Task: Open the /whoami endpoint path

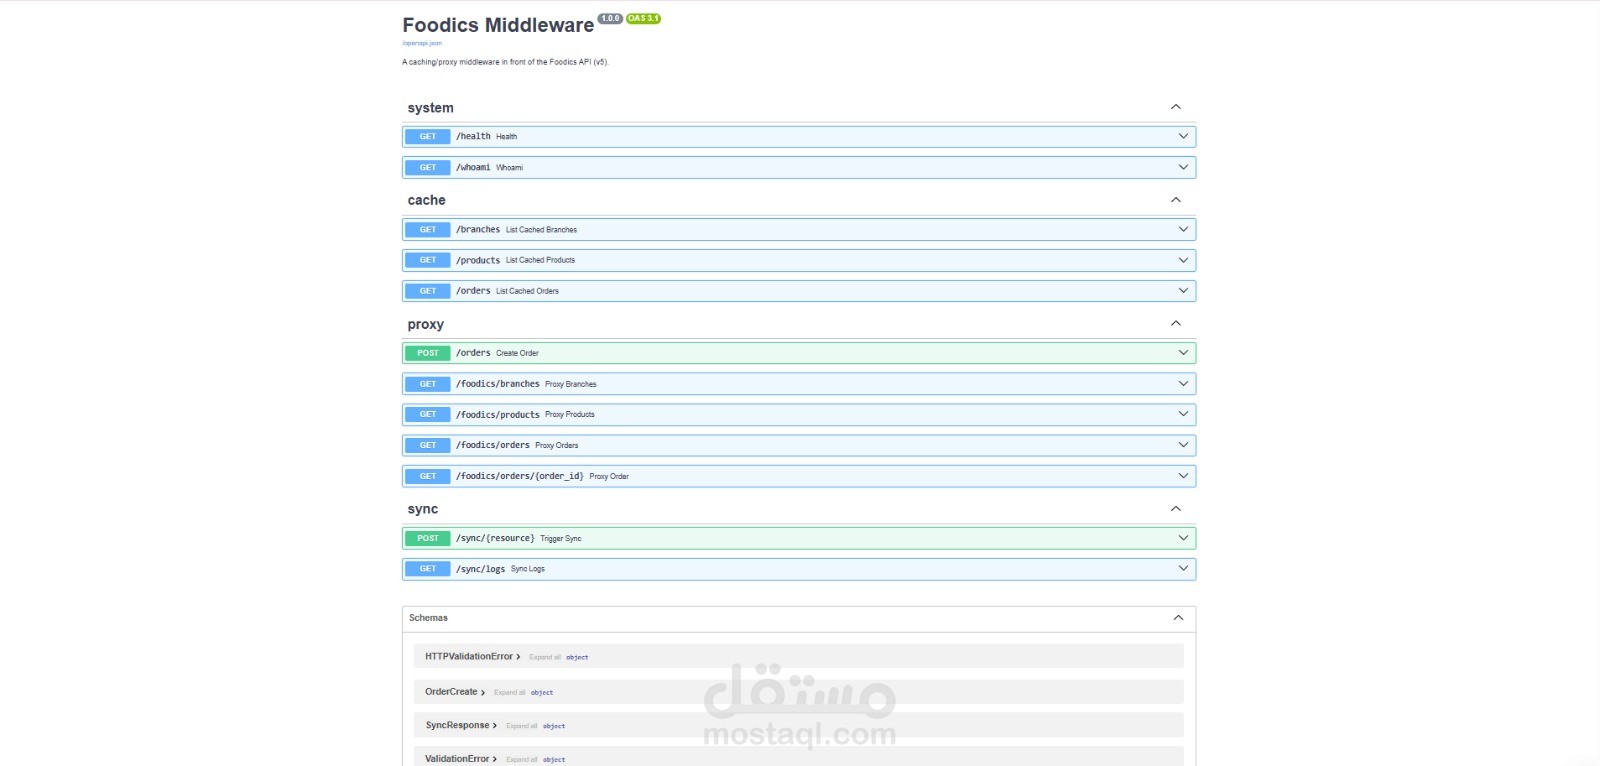Action: pos(473,167)
